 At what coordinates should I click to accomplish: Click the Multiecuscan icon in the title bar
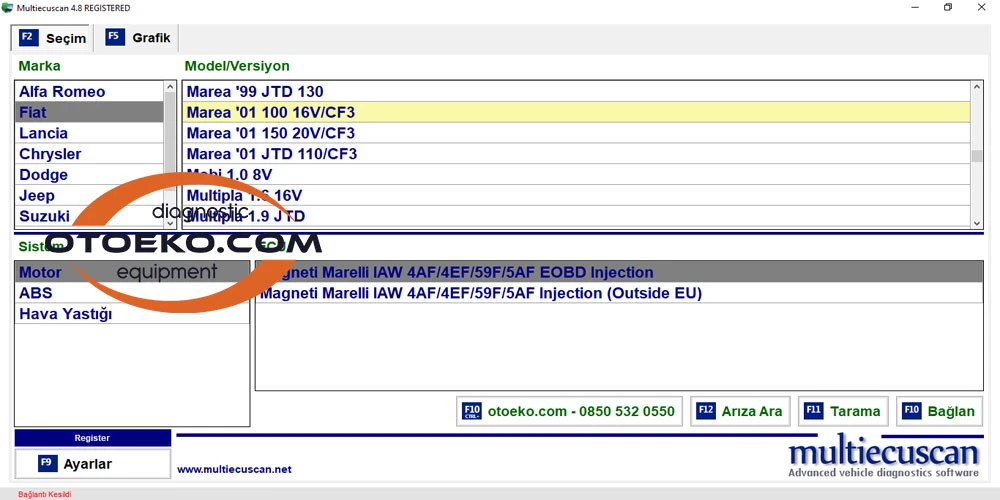pos(8,8)
